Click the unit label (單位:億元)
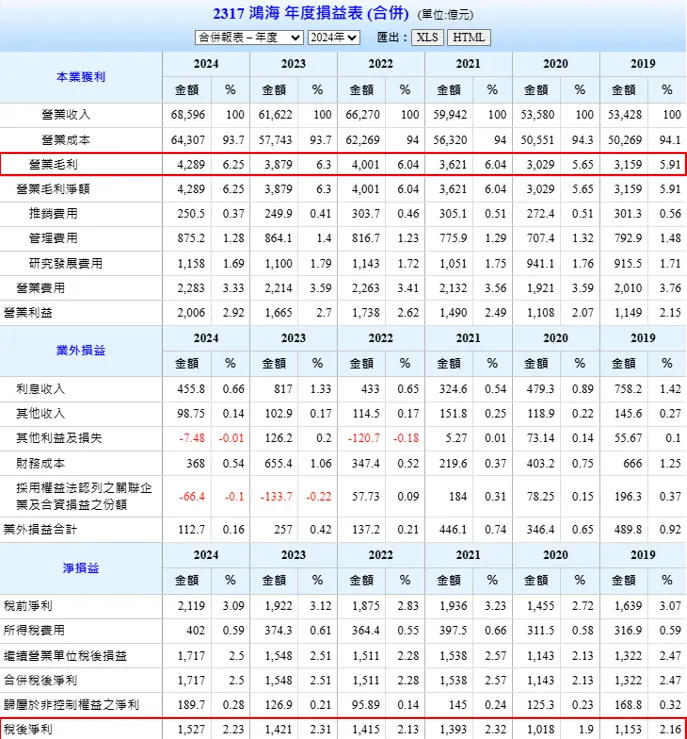Viewport: 687px width, 739px height. [445, 15]
